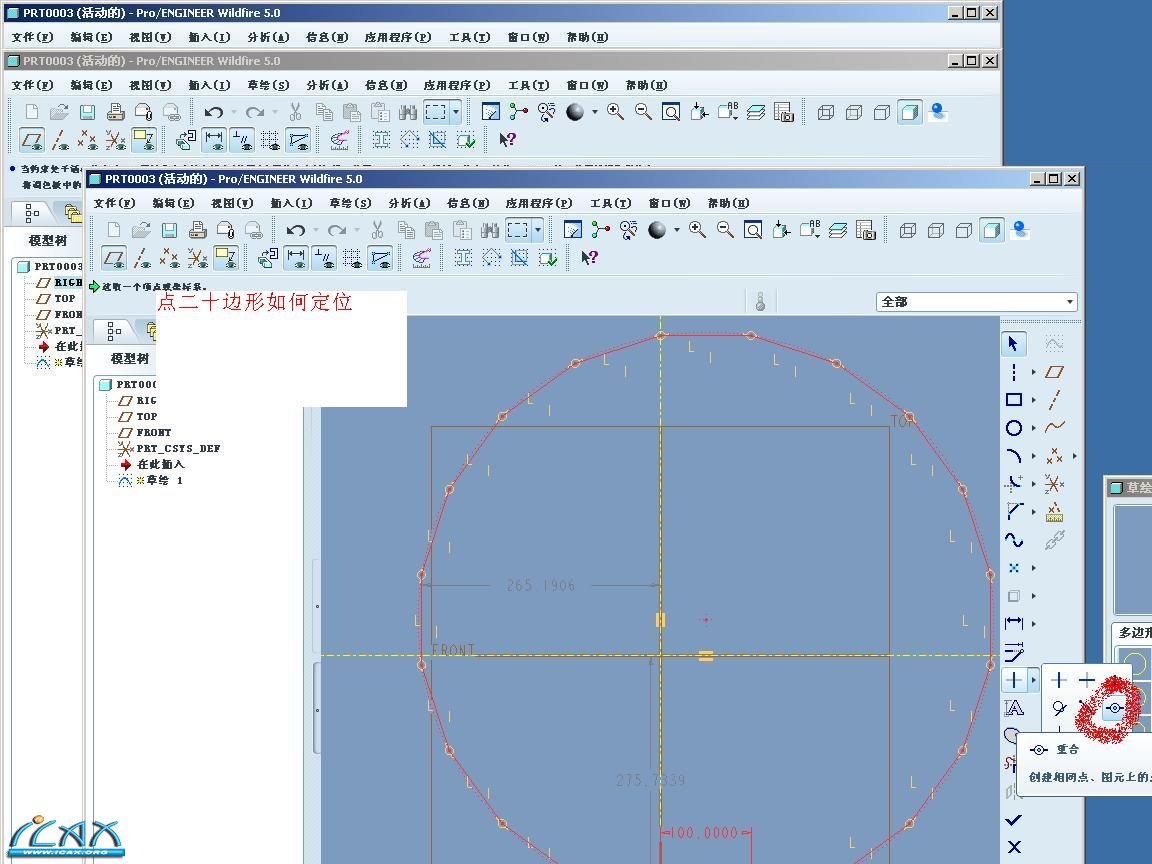
Task: Select the circle sketch tool
Action: pyautogui.click(x=1014, y=428)
